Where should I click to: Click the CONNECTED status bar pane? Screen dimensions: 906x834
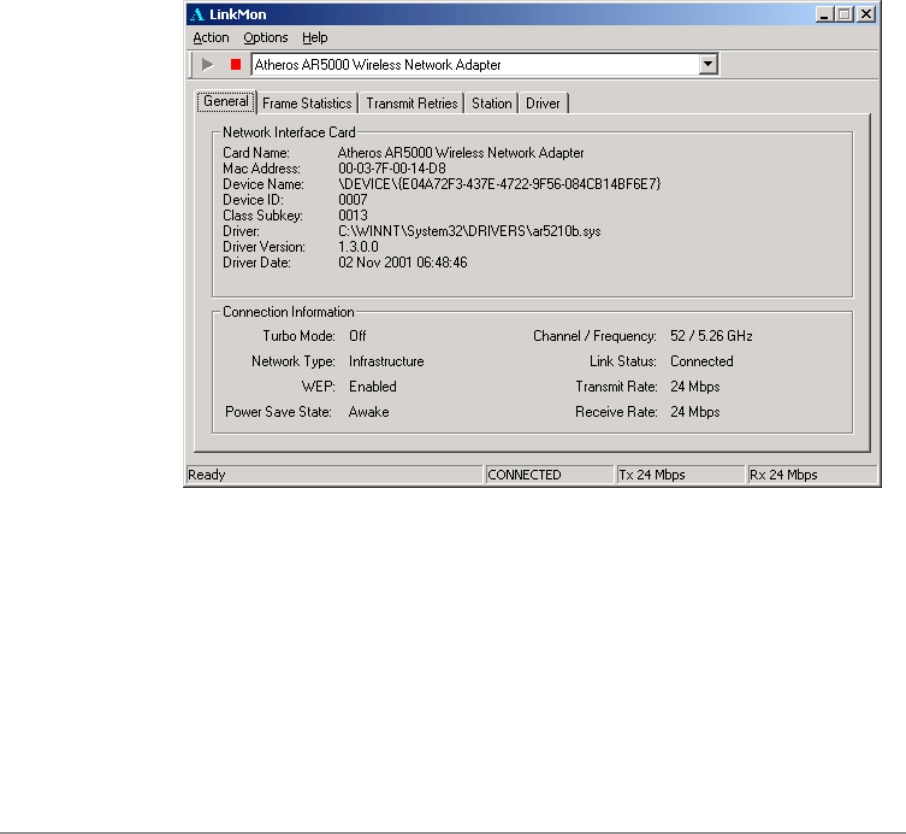(x=549, y=475)
